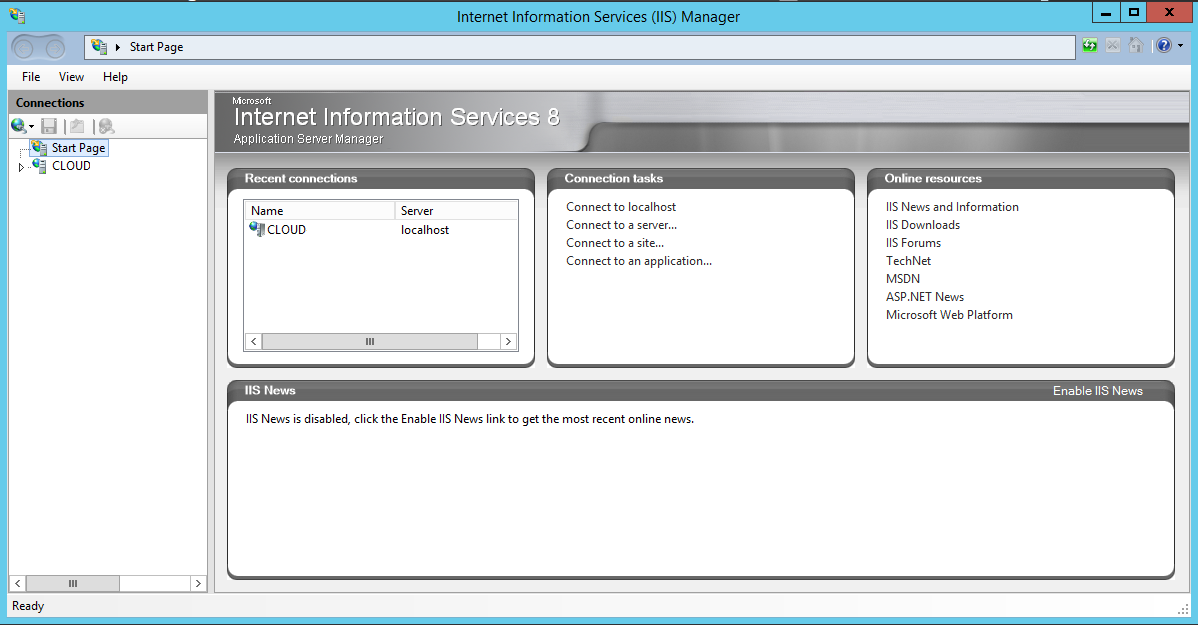Open the Create New Connection dropdown arrow

[31, 127]
